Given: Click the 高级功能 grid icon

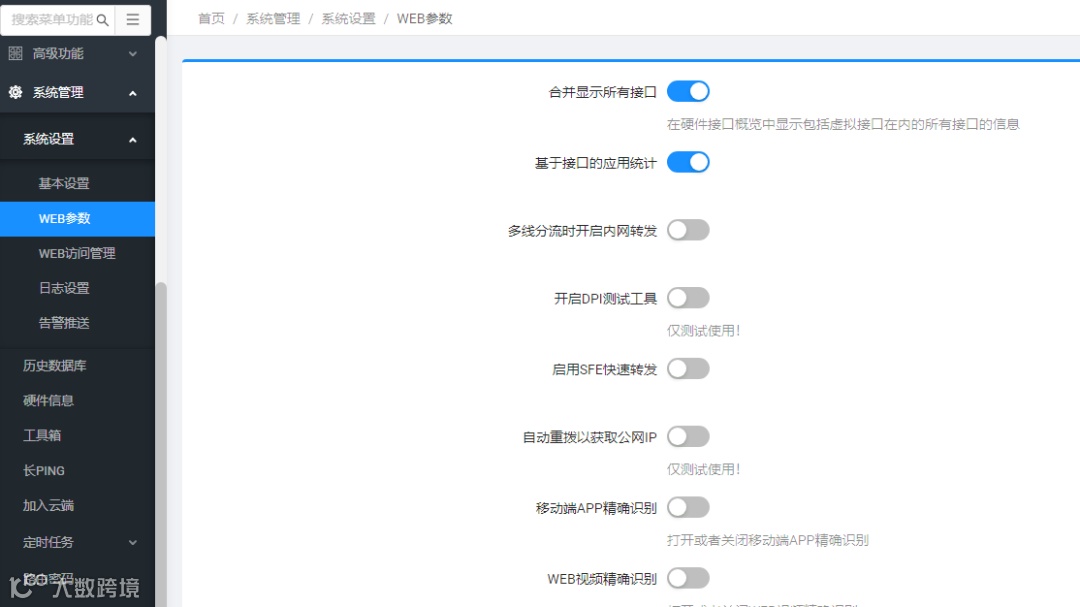Looking at the screenshot, I should (x=15, y=53).
